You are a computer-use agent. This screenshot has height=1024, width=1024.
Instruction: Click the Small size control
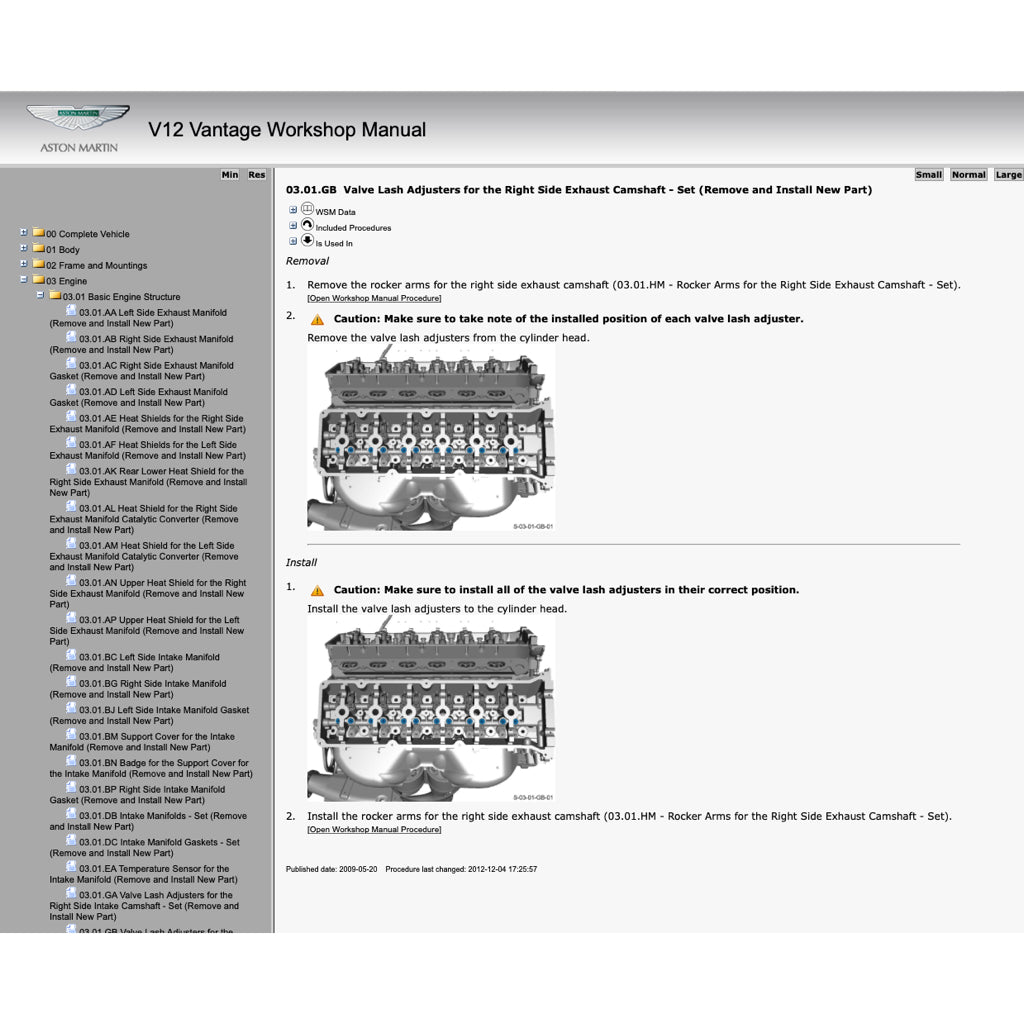928,174
